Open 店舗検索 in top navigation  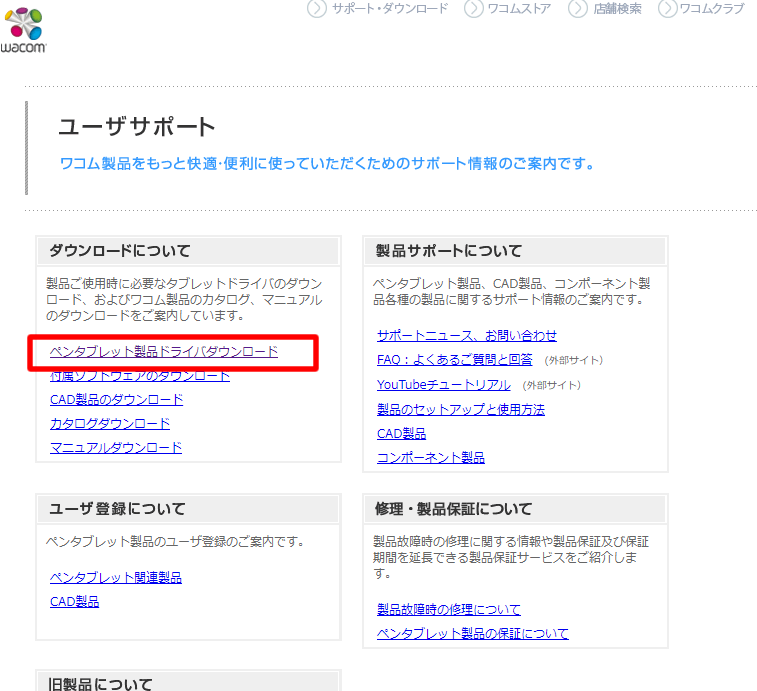point(617,9)
